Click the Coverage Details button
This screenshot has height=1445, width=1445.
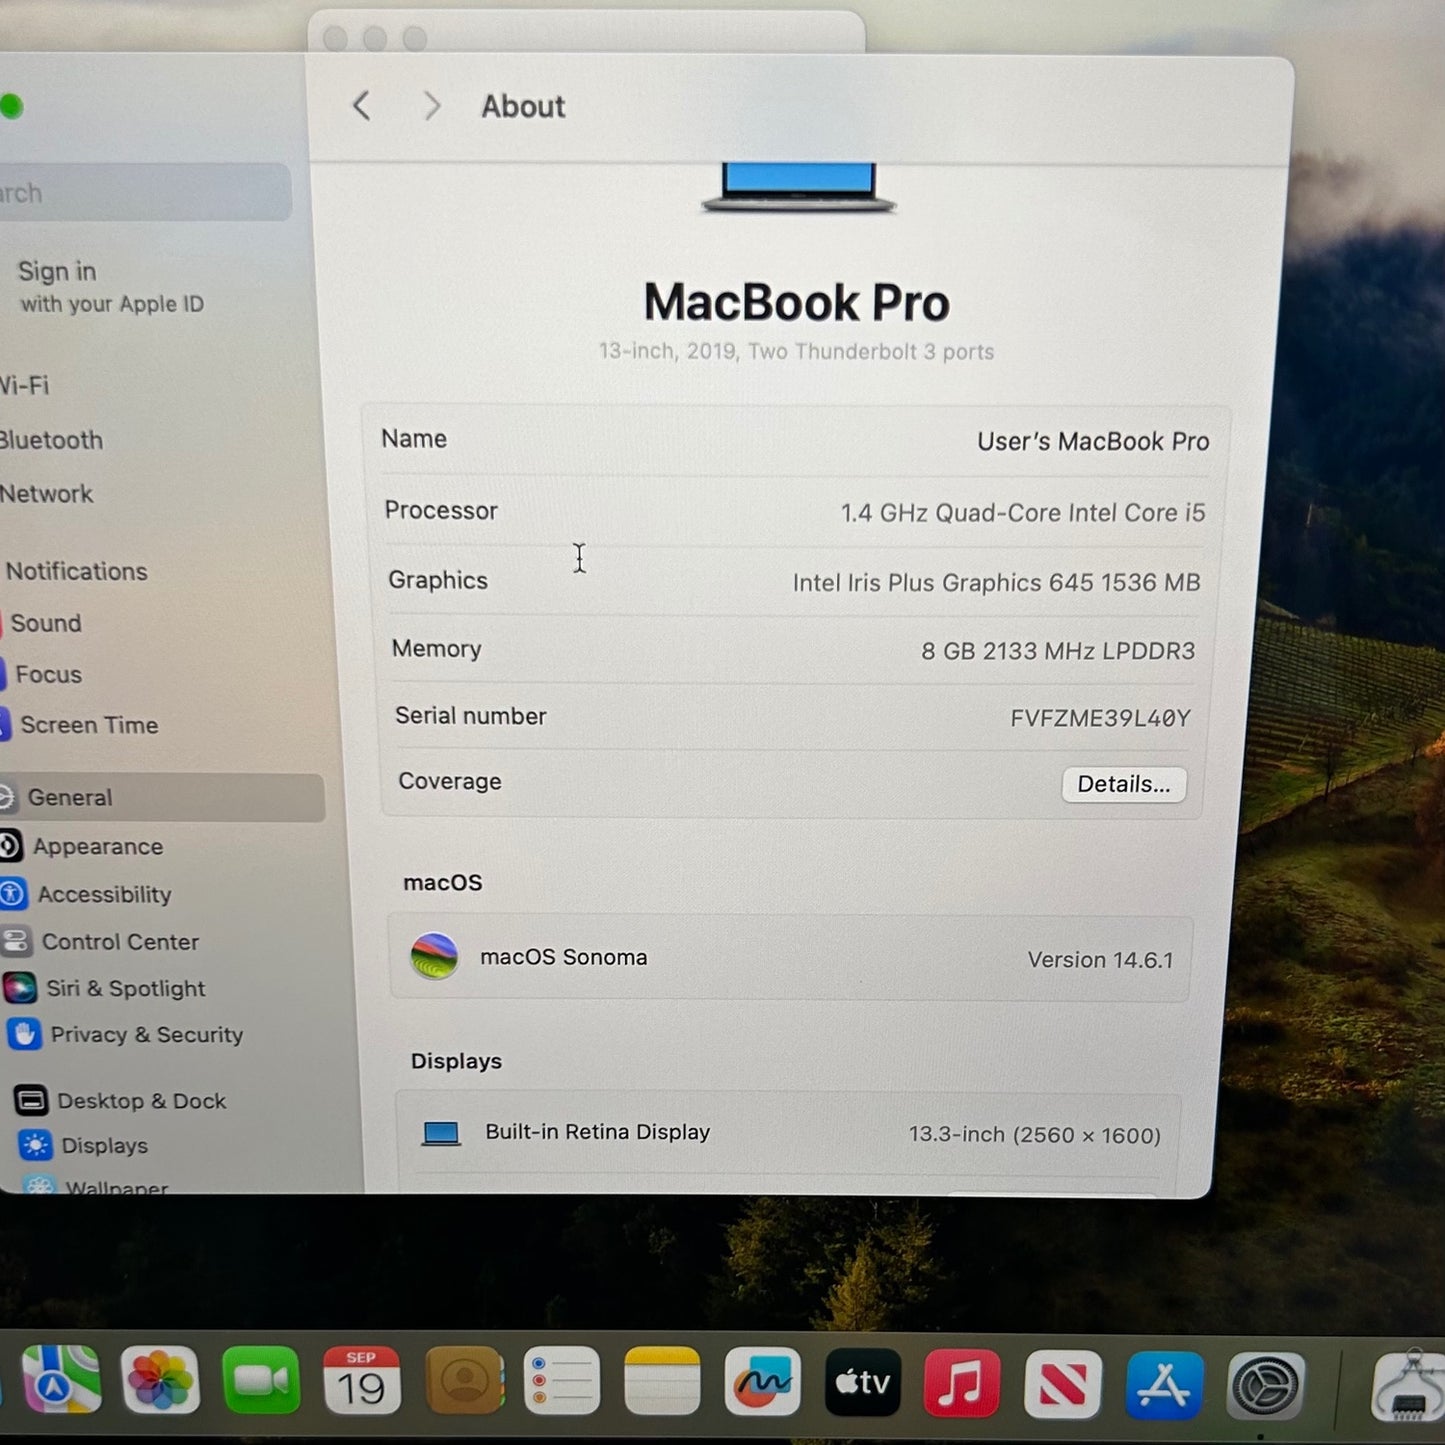pos(1123,785)
